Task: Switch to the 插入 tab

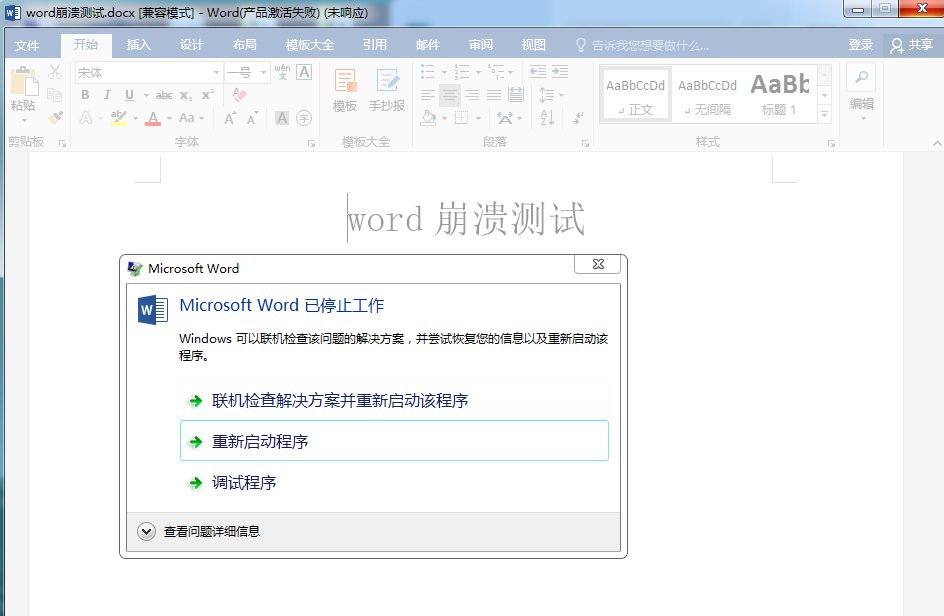Action: (138, 45)
